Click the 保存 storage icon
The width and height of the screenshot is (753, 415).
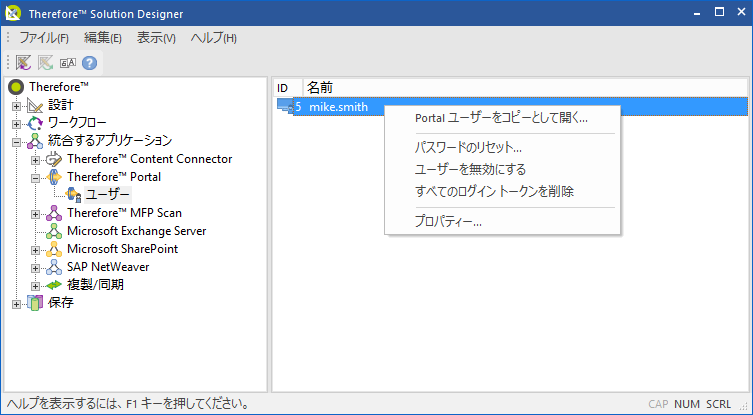tap(36, 303)
